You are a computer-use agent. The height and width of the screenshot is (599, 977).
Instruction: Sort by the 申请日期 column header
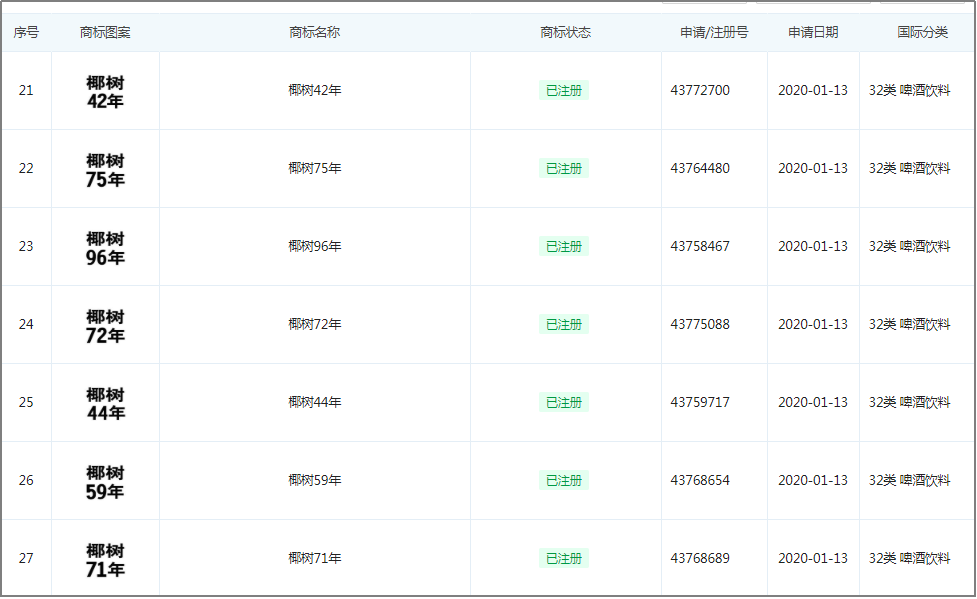[813, 32]
